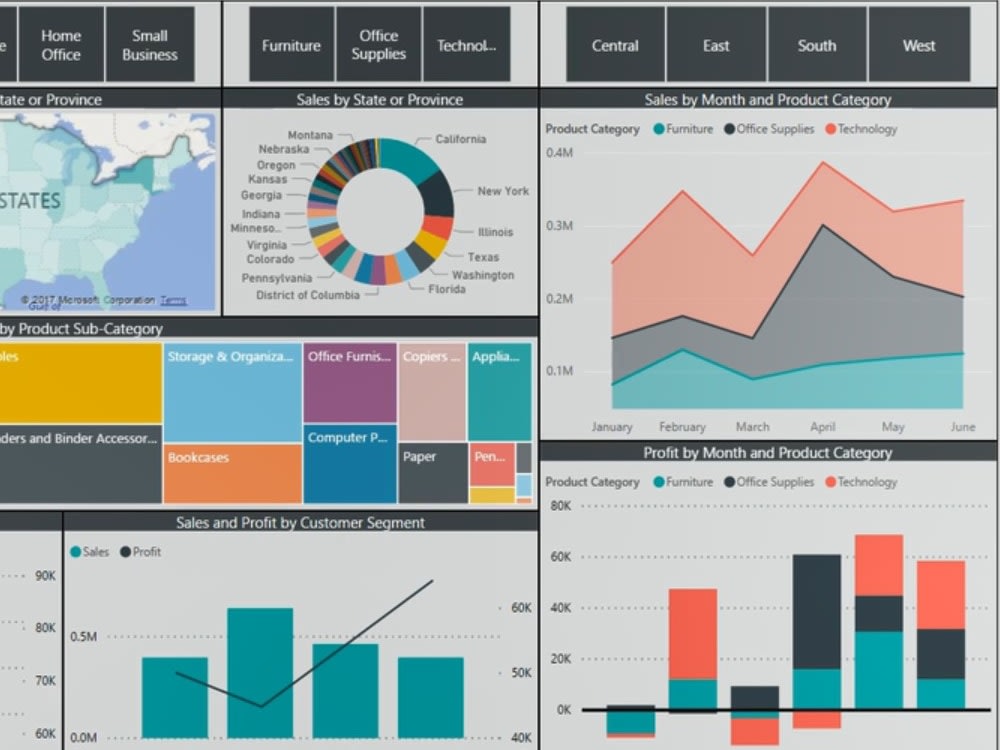Image resolution: width=1000 pixels, height=750 pixels.
Task: Select the Small Business slicer
Action: click(149, 44)
